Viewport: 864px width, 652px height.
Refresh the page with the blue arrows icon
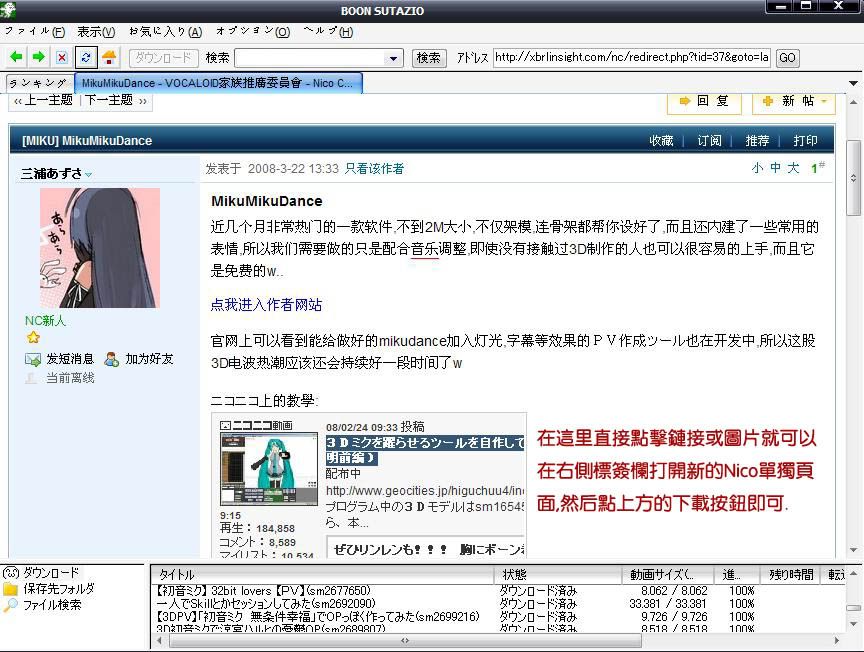(86, 57)
